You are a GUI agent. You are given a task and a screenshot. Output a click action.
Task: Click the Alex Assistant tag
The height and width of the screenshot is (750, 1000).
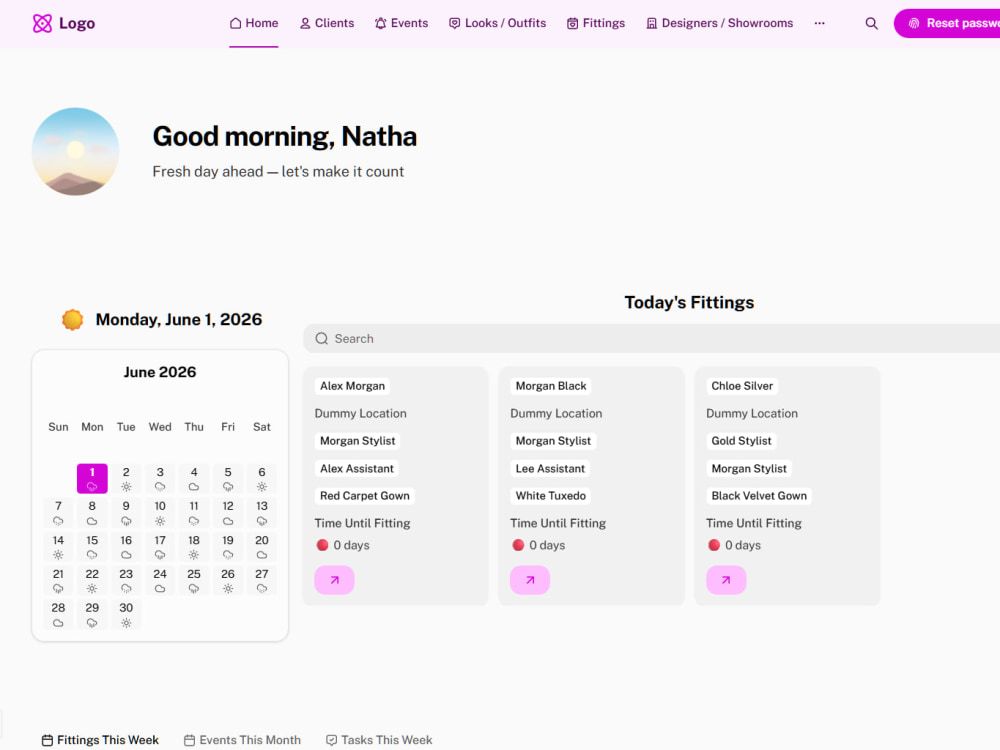pos(357,468)
